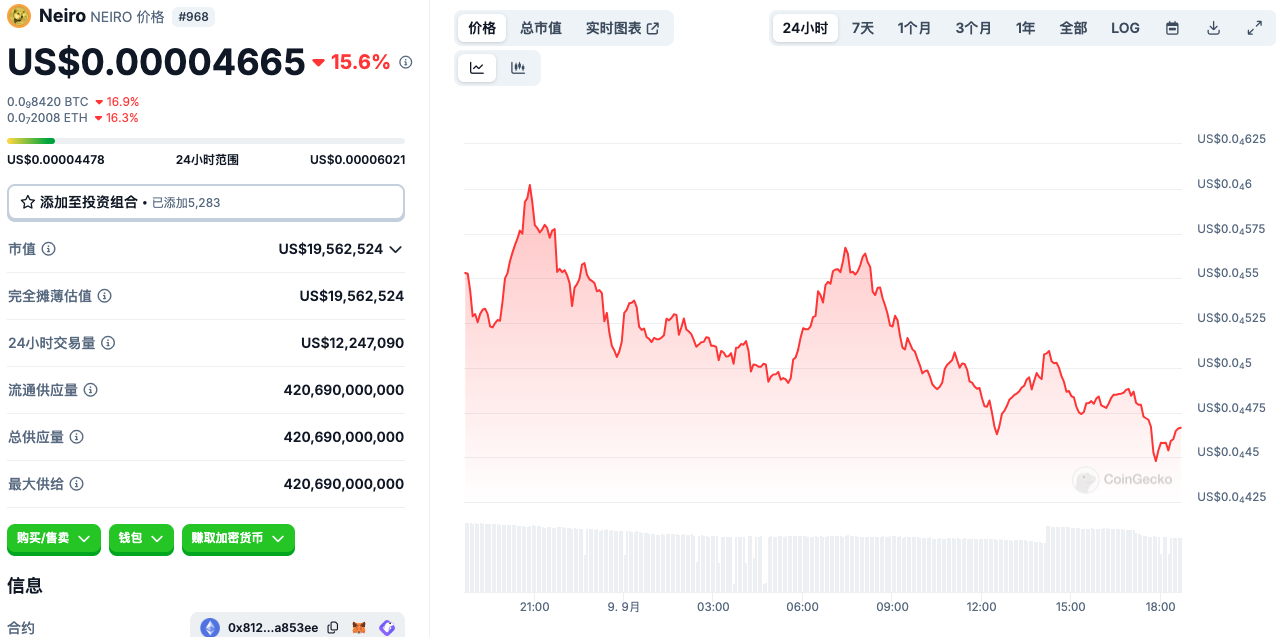Click 添加至投资组合 button
Screen dimensions: 1276x637
(x=205, y=202)
